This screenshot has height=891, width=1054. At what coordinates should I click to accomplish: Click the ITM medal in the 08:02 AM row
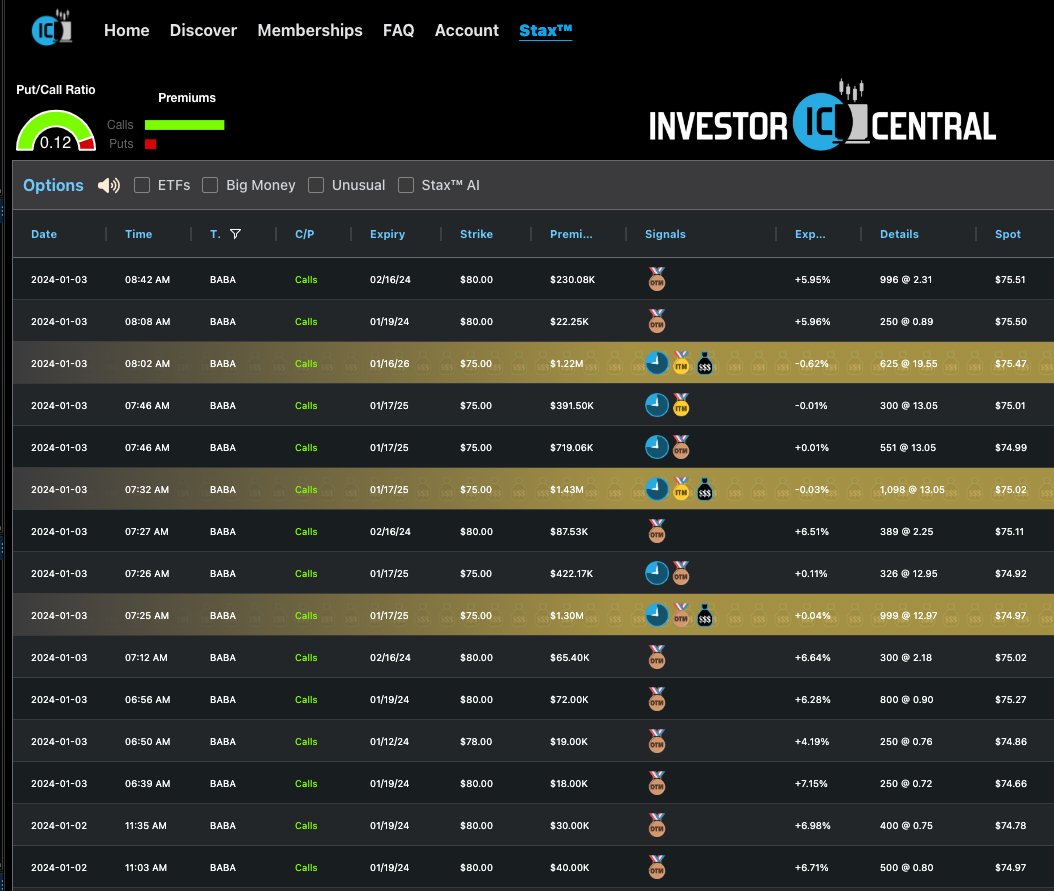[681, 363]
